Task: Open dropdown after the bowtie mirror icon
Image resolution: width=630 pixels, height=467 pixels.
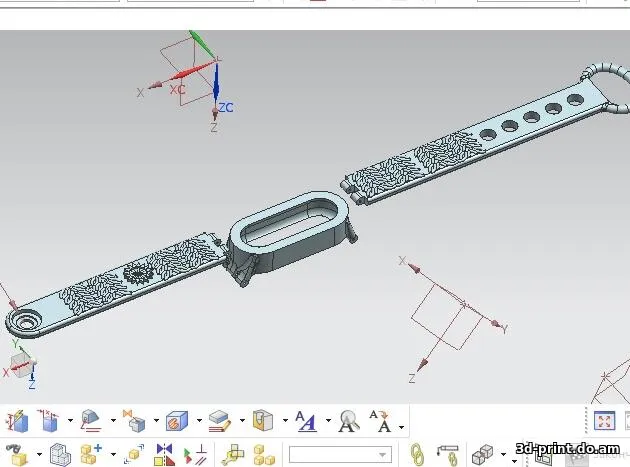Action: click(156, 421)
